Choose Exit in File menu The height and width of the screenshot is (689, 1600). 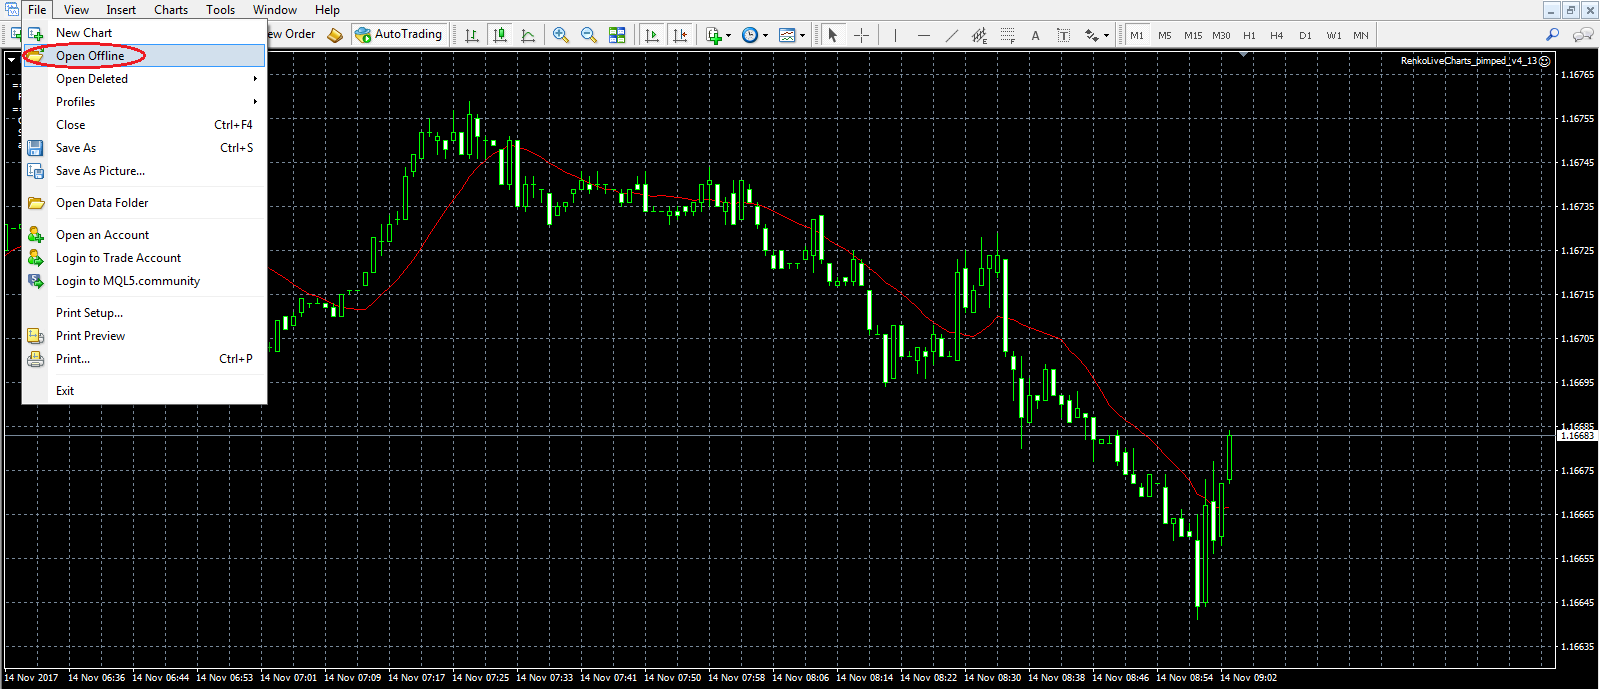(x=144, y=391)
